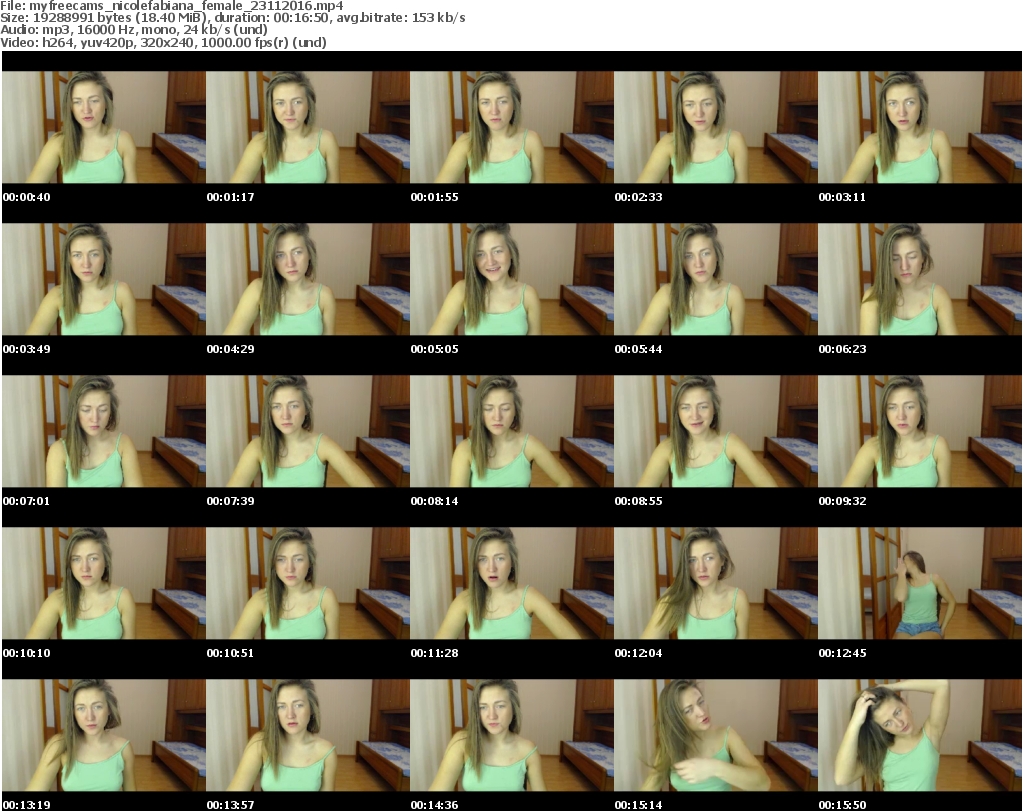Select the thumbnail frame at 00:12:04

716,583
